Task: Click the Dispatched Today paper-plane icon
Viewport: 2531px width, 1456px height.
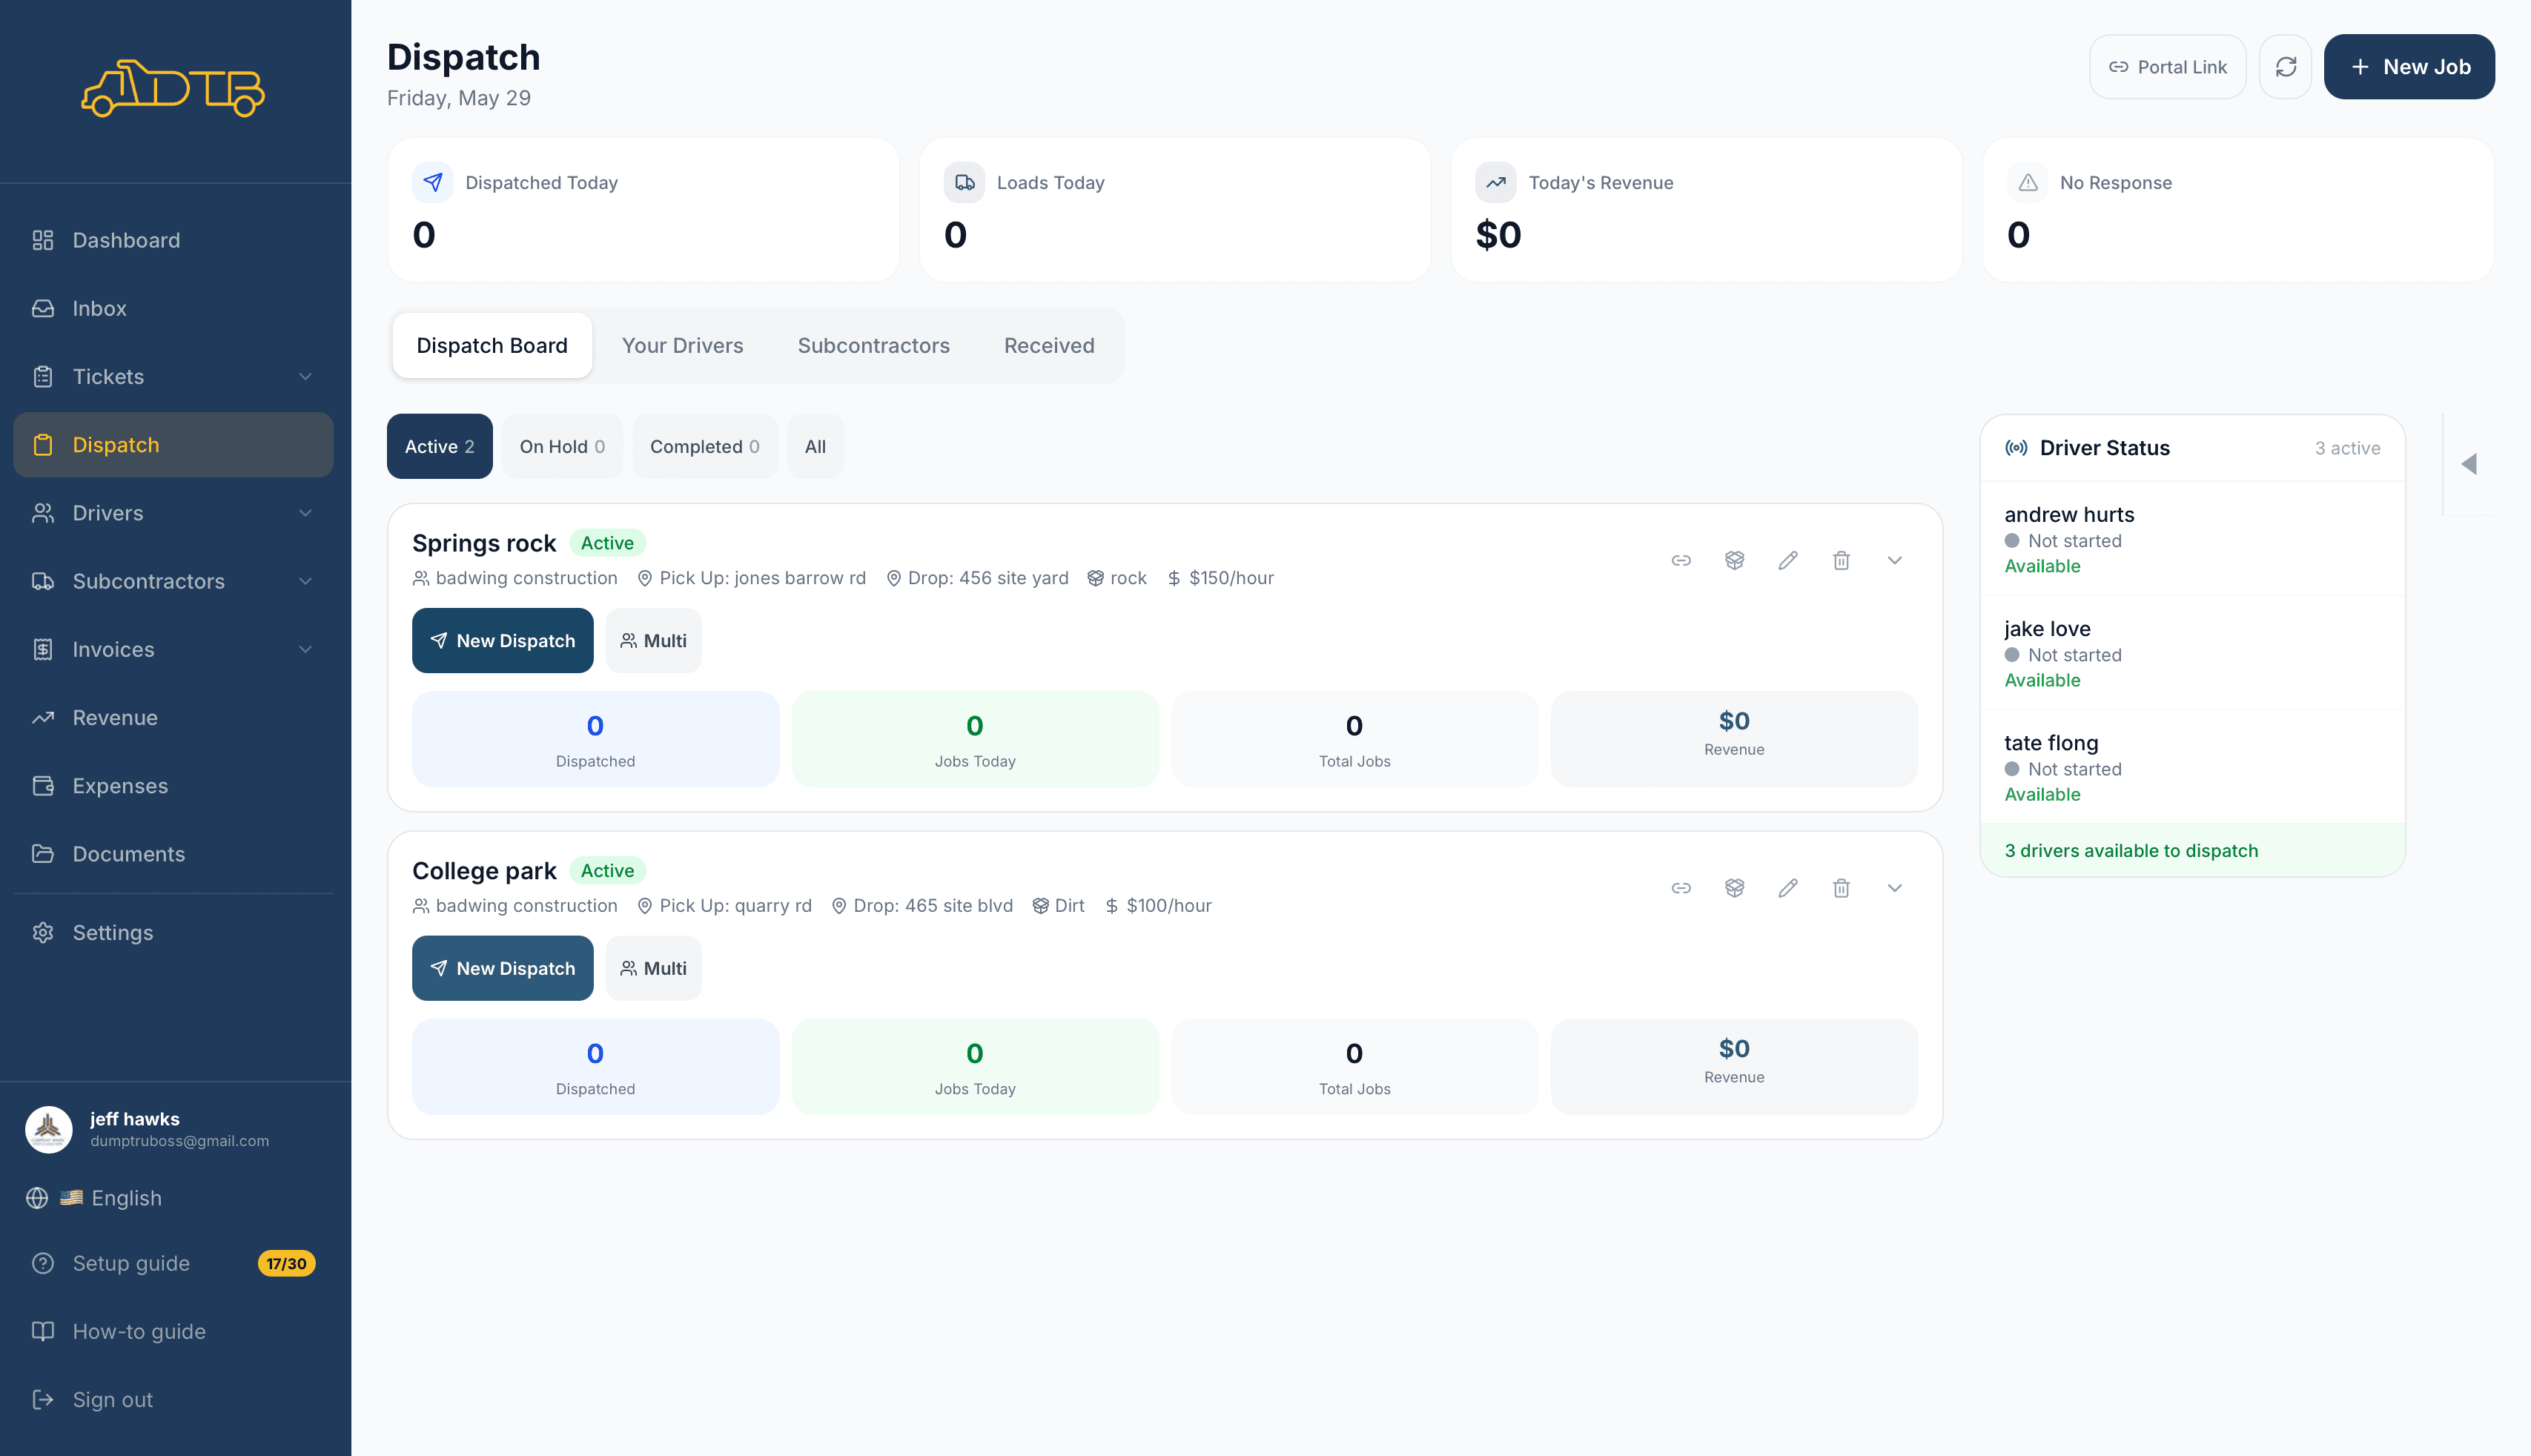Action: [x=433, y=182]
